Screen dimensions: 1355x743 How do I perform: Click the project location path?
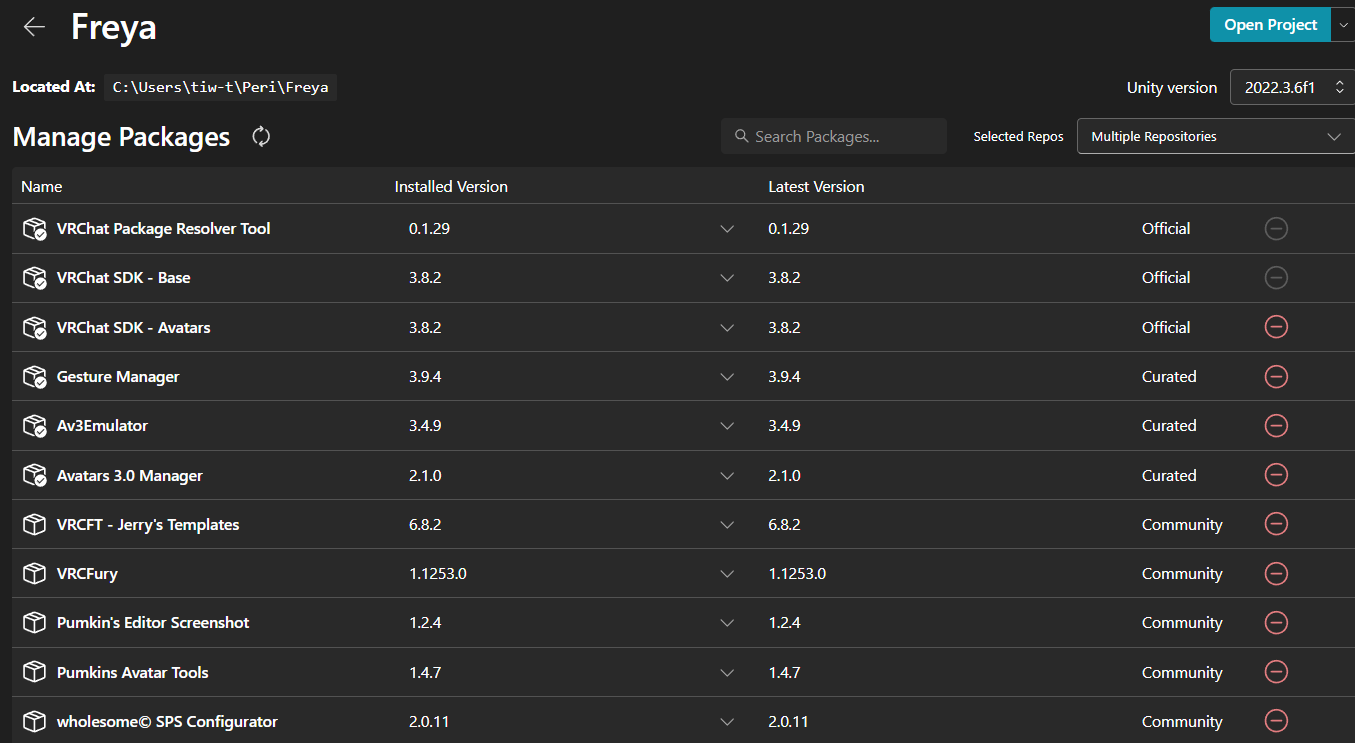pyautogui.click(x=220, y=88)
